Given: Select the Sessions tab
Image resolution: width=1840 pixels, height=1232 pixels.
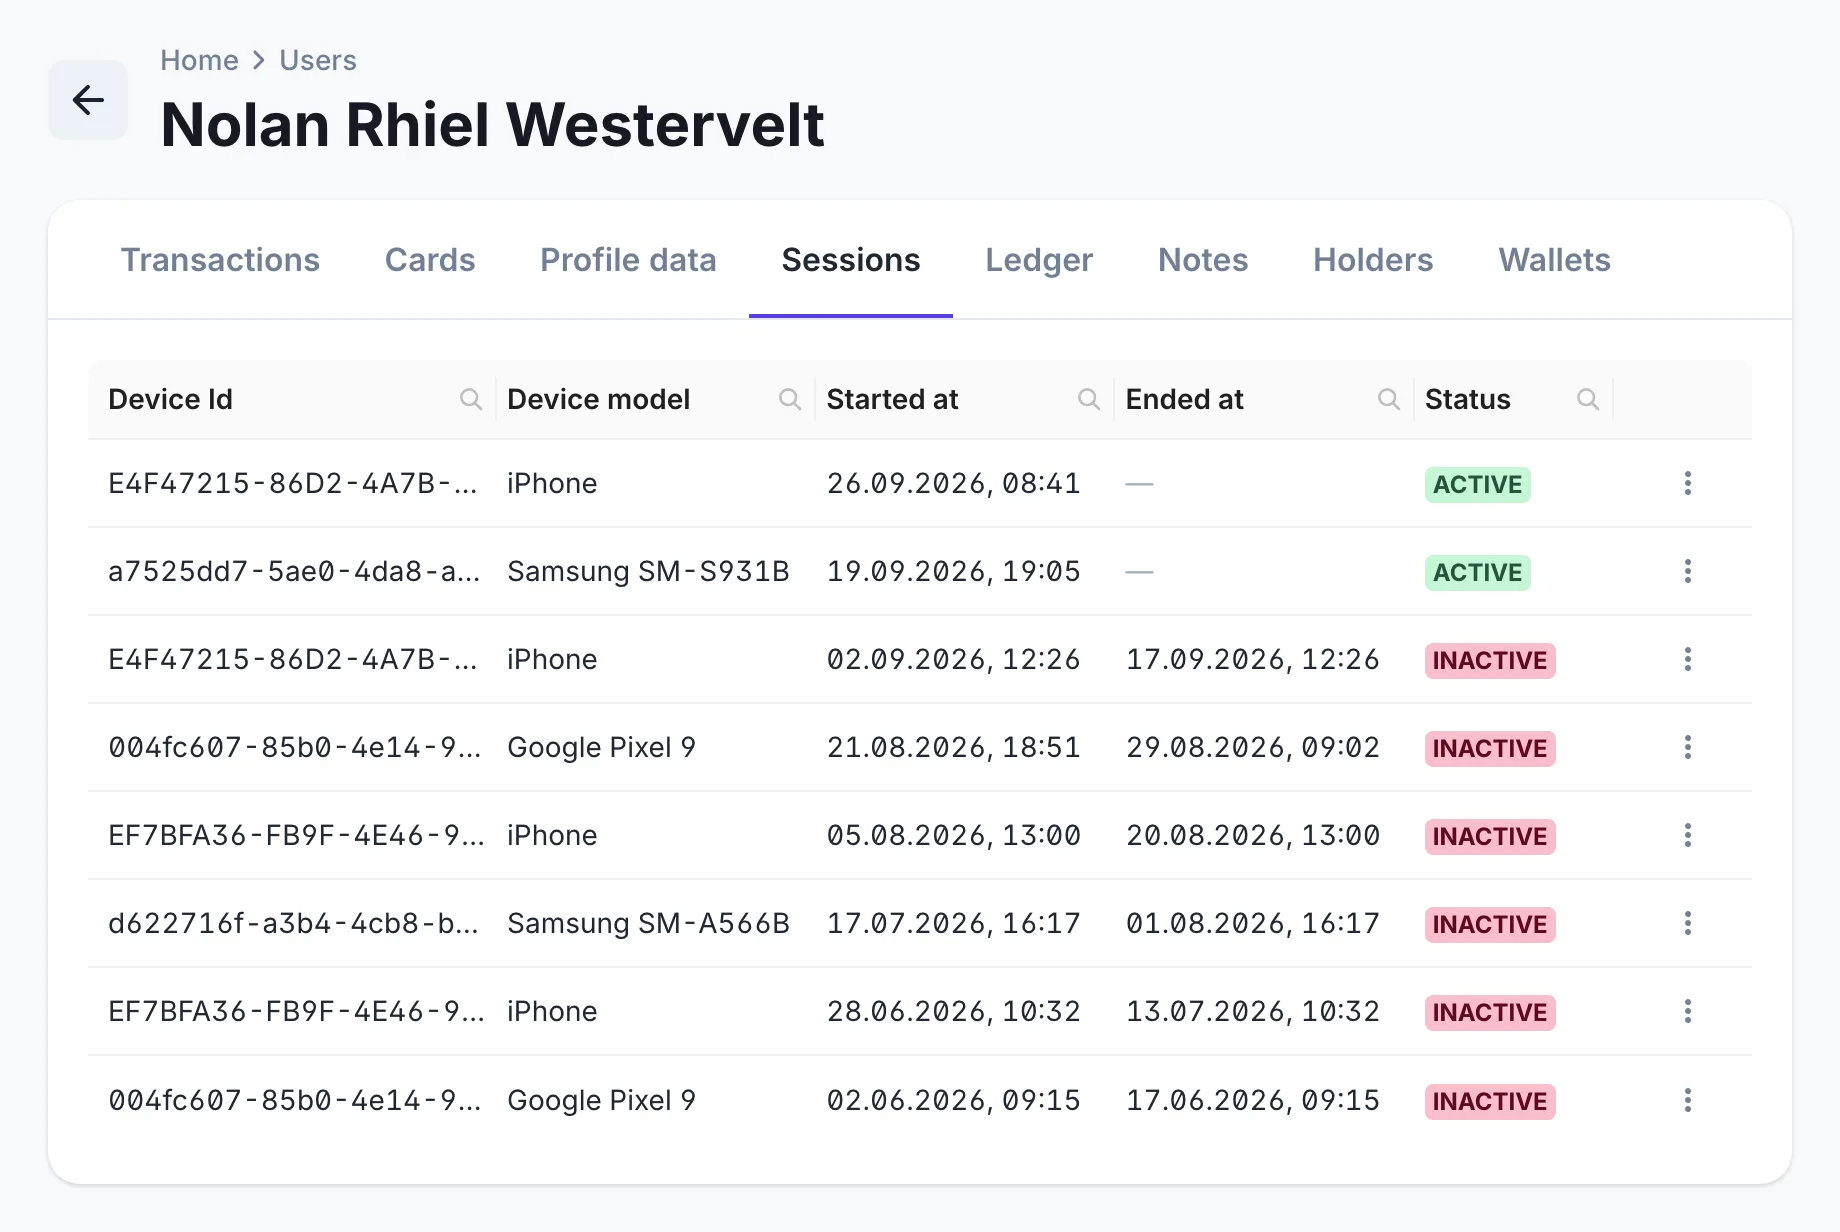Looking at the screenshot, I should click(851, 260).
